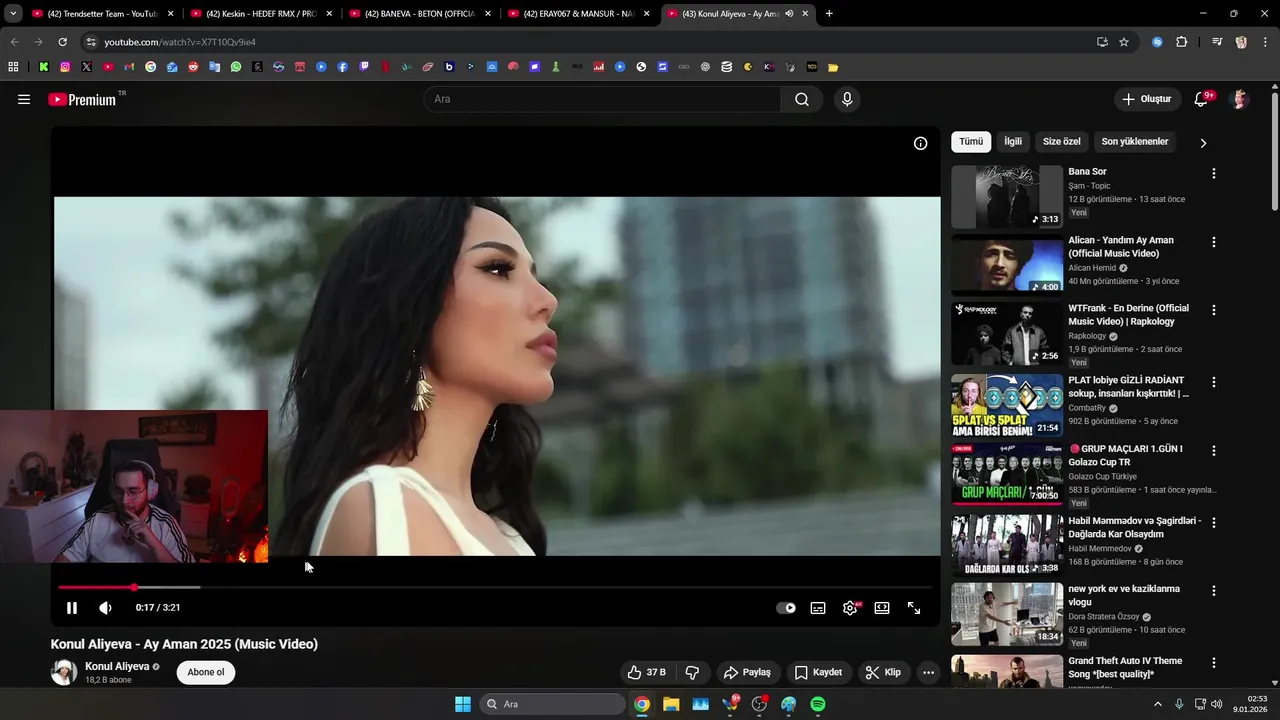The width and height of the screenshot is (1280, 720).
Task: Subscribe with Abone ol button
Action: coord(206,672)
